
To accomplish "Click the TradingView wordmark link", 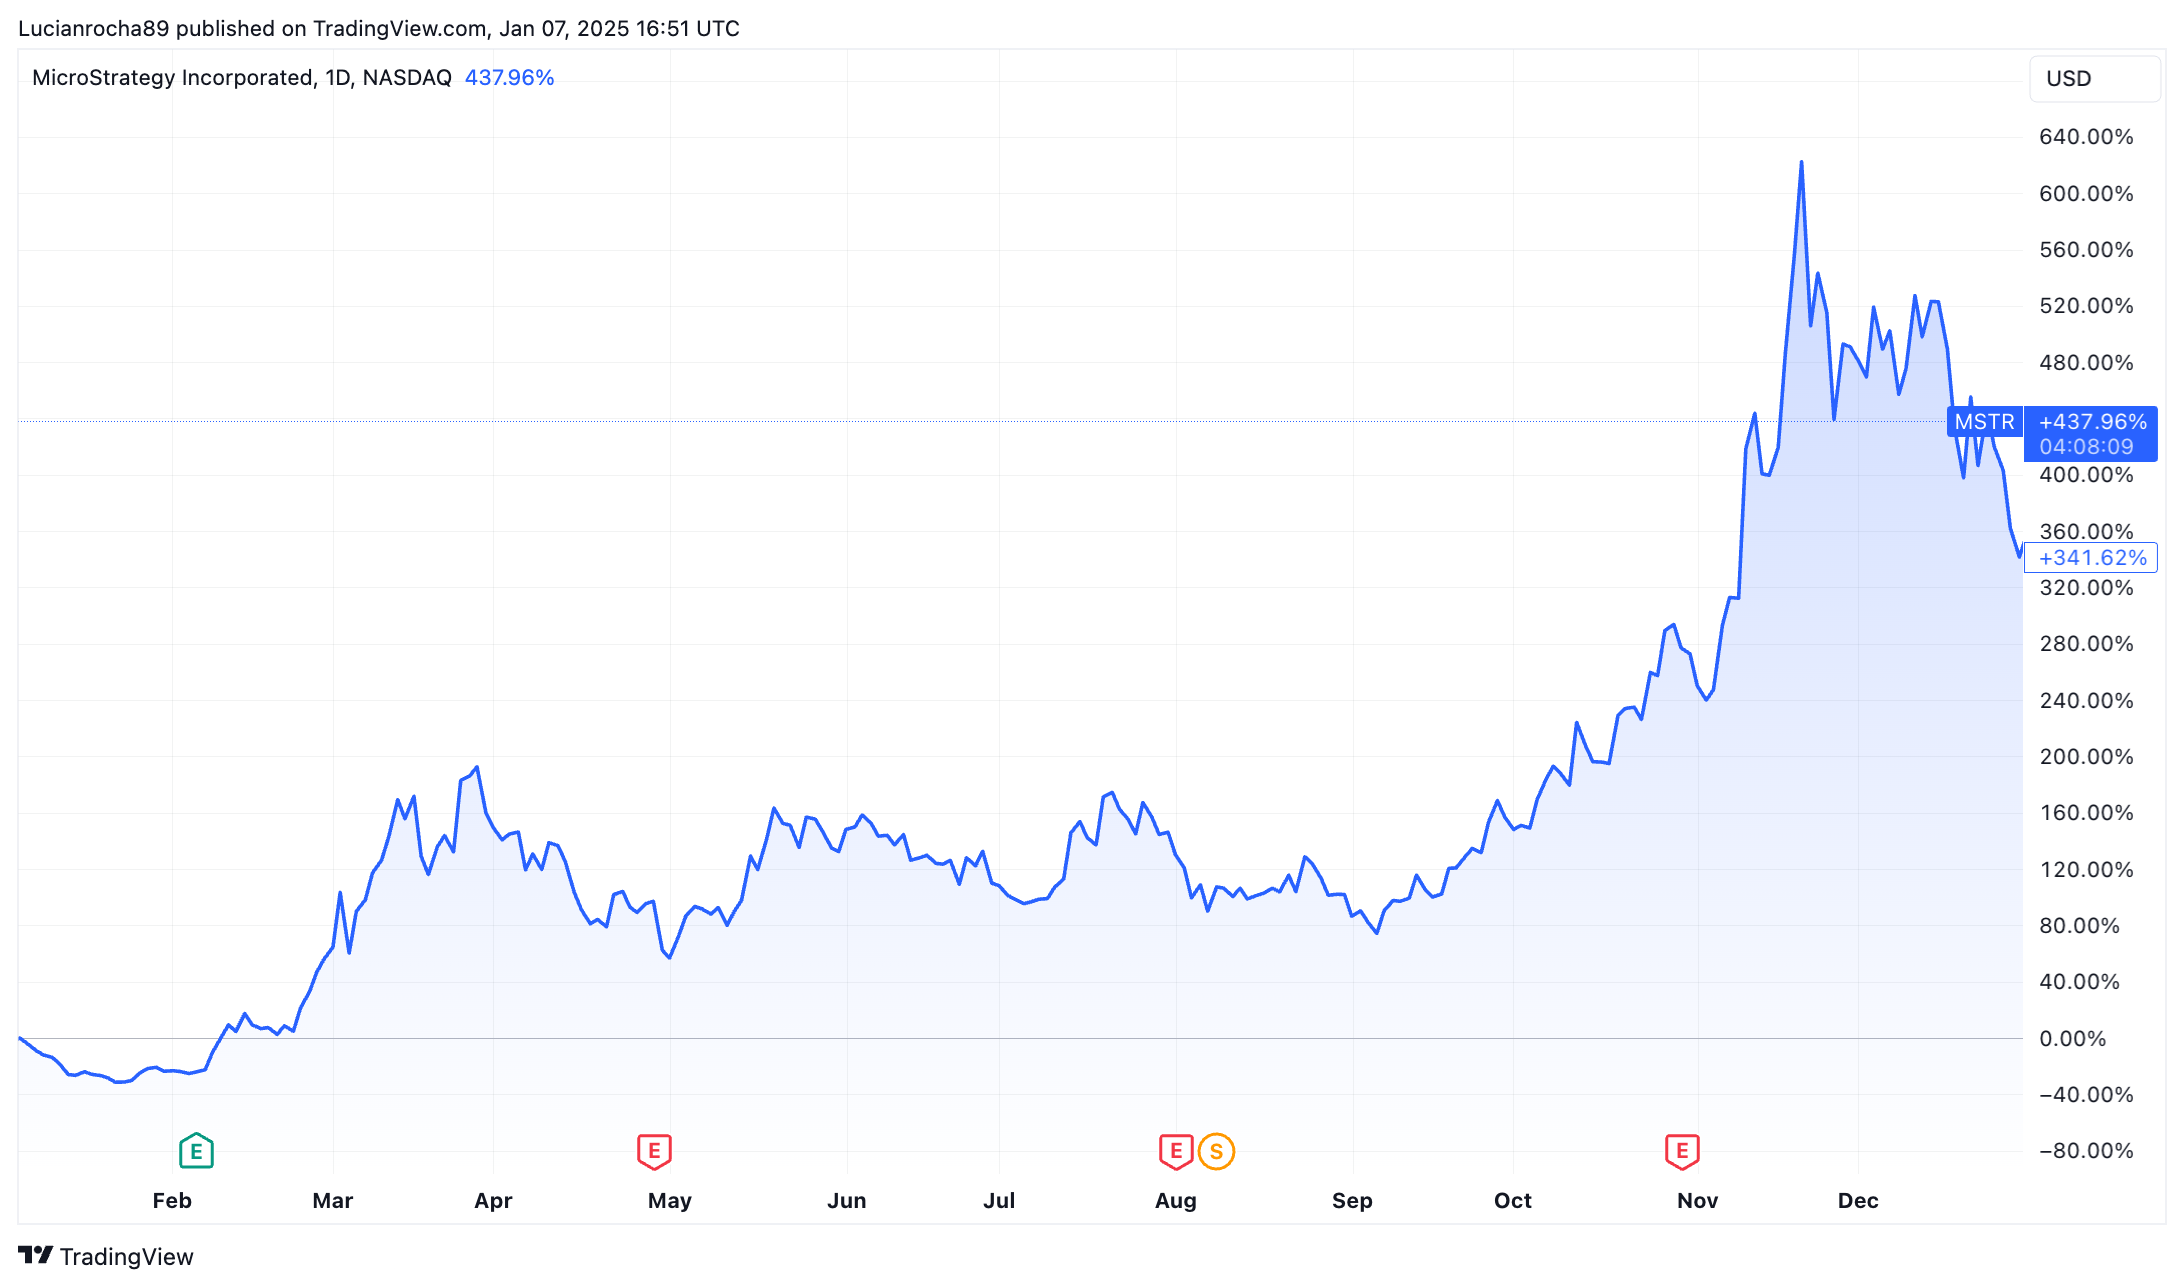I will [126, 1256].
